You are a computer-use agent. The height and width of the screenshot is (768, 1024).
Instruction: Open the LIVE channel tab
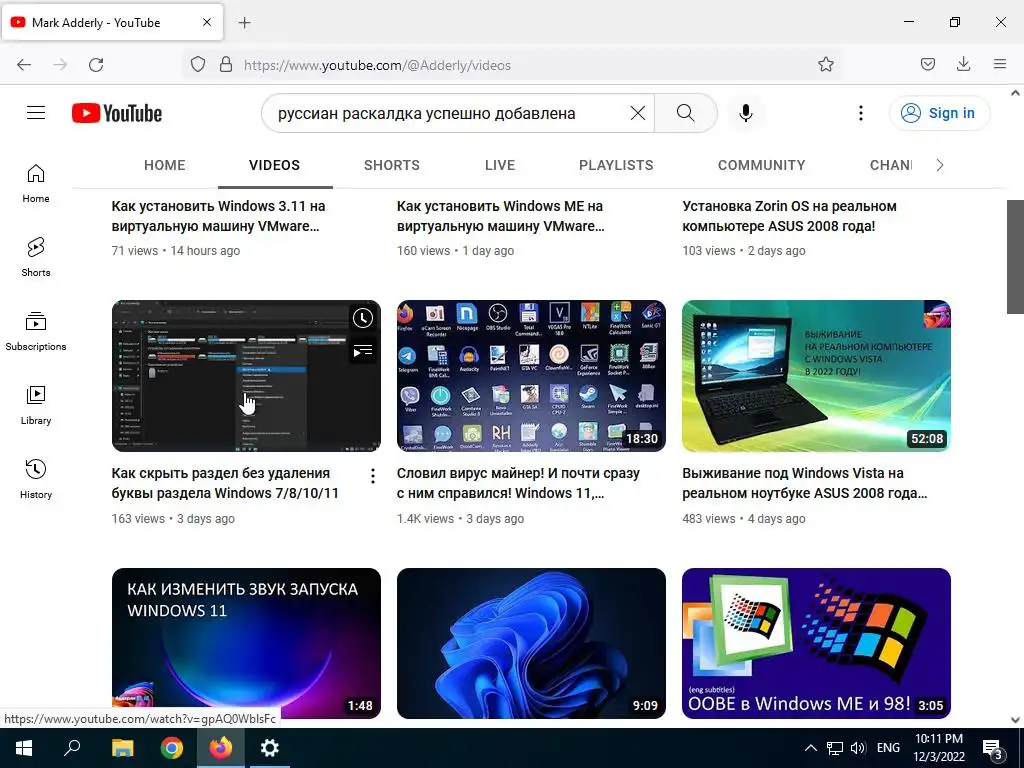(500, 165)
